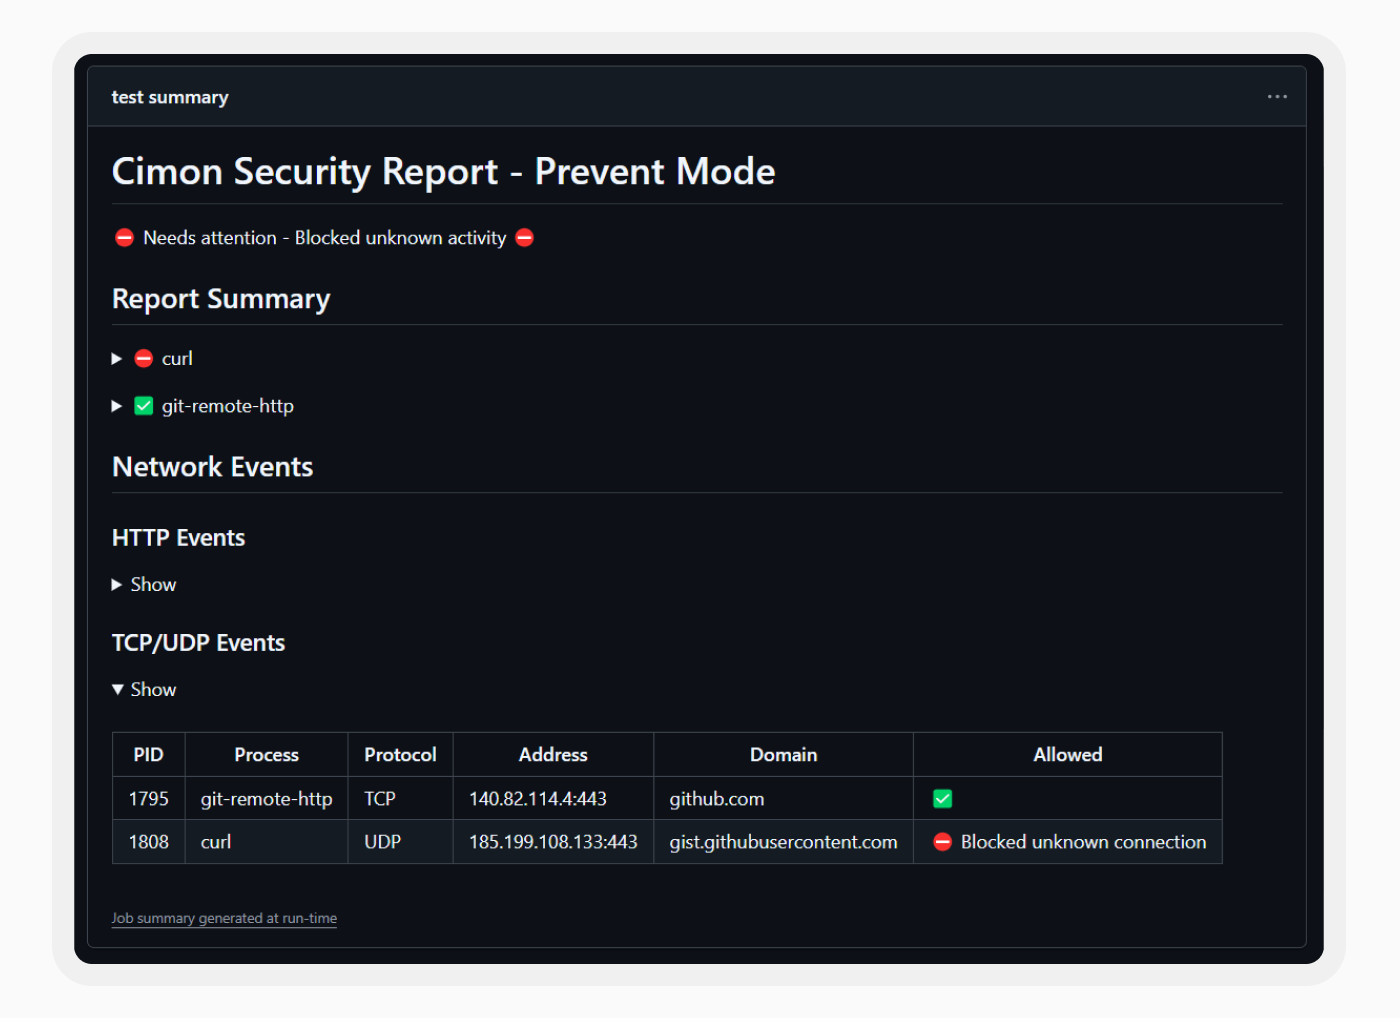The image size is (1400, 1018).
Task: Click the Network Events heading
Action: (213, 467)
